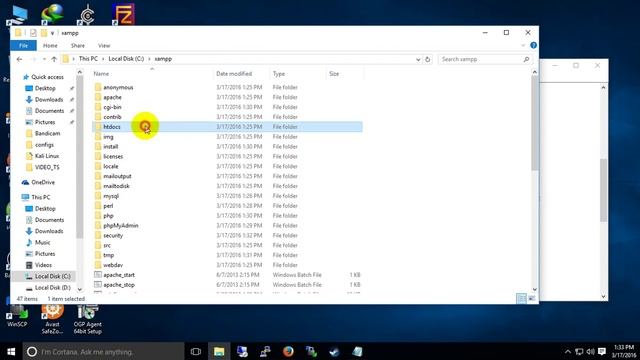Open the Share ribbon tab
This screenshot has width=640, height=360.
click(x=78, y=45)
